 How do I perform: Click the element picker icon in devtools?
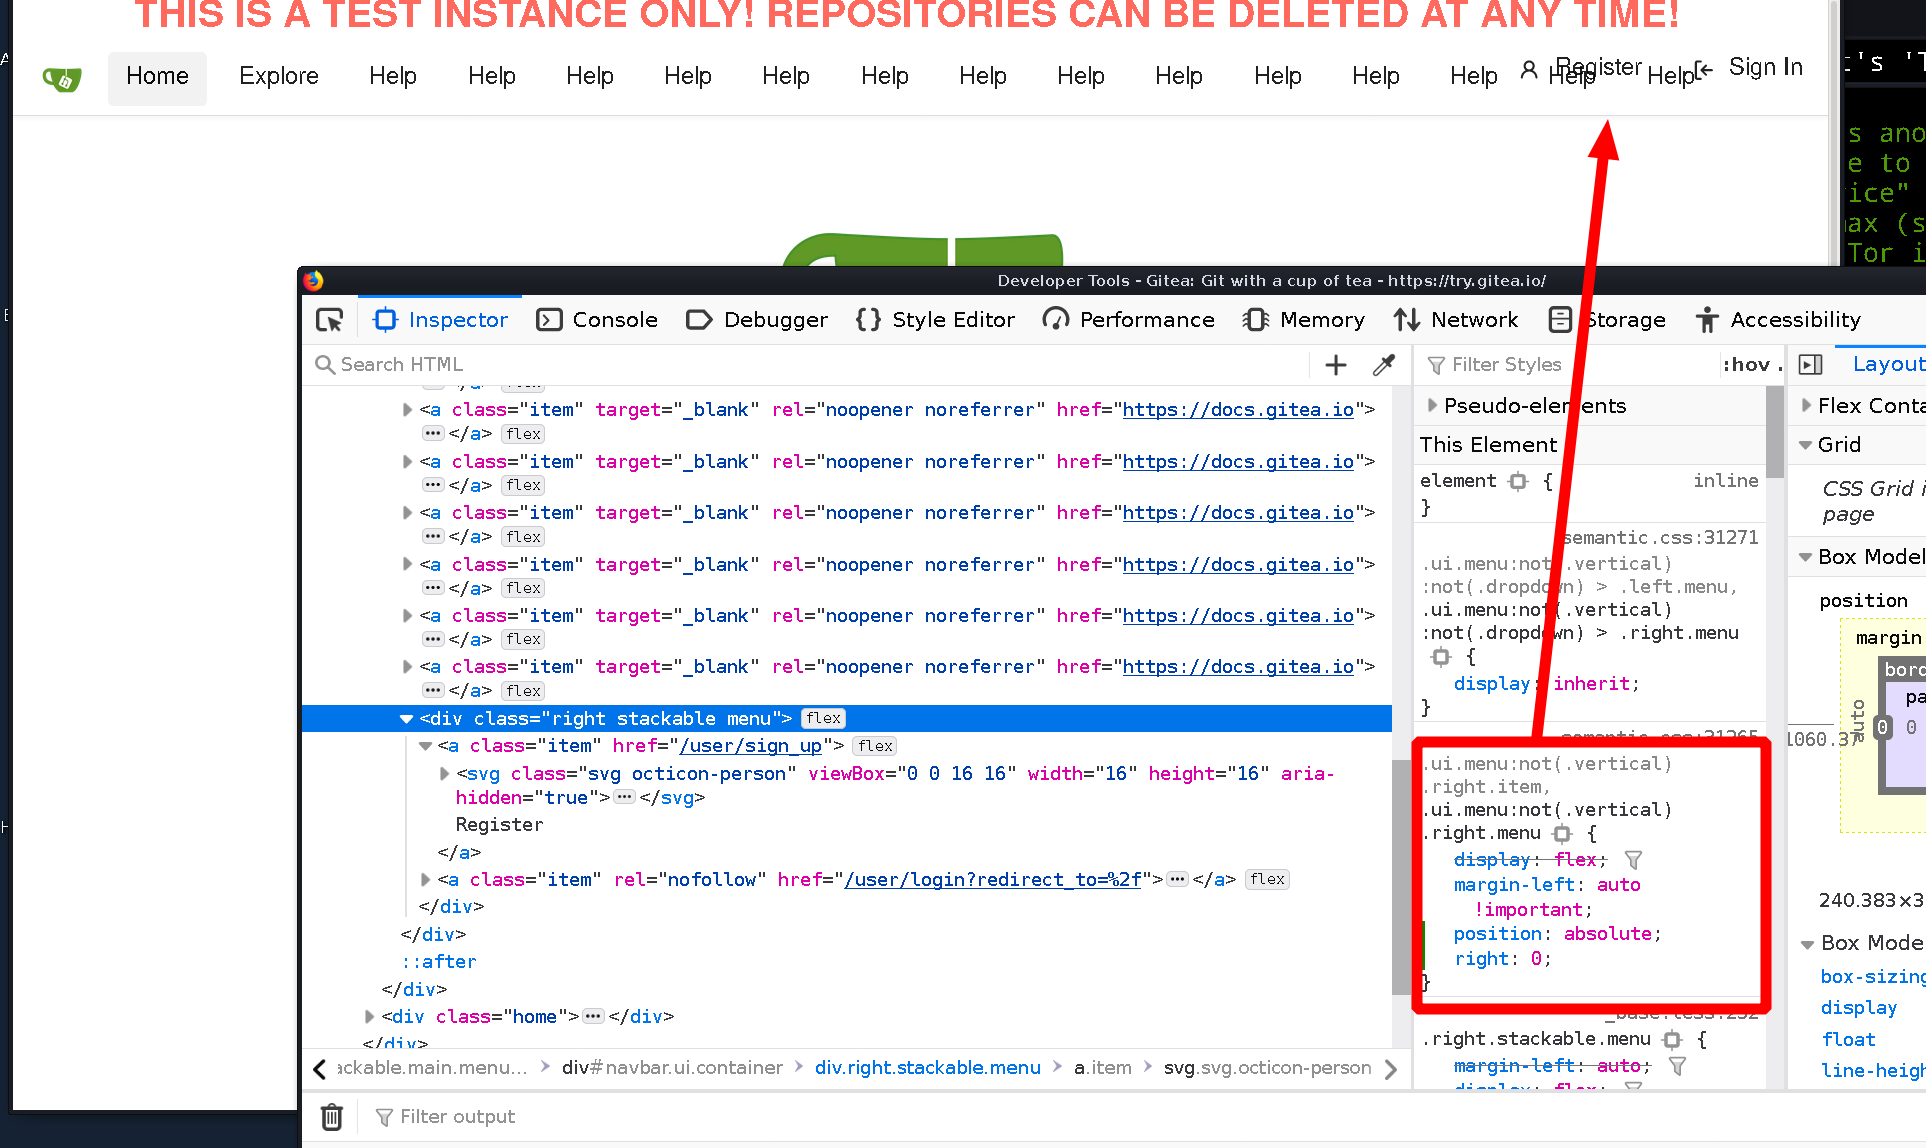(329, 320)
